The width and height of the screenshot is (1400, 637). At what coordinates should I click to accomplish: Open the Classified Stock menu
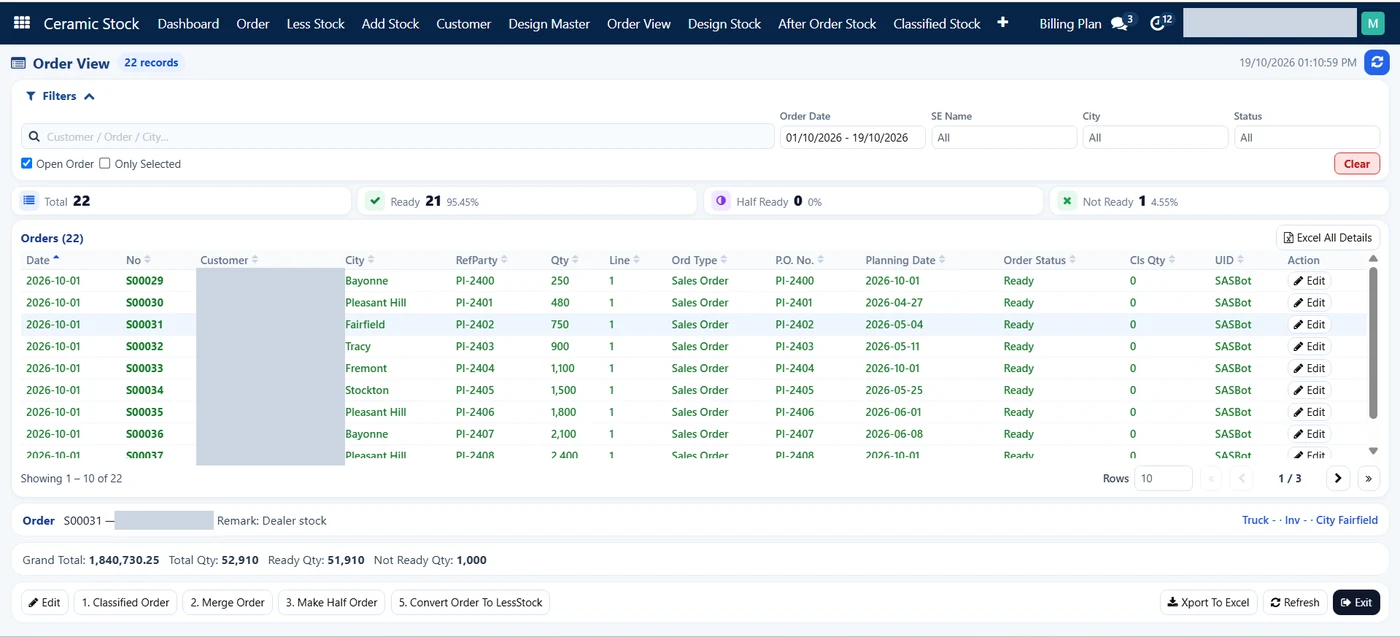[937, 23]
